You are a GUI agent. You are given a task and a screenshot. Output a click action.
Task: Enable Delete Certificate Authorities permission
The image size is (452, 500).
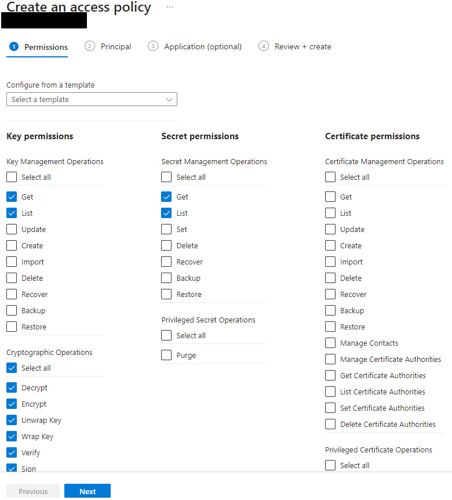coord(330,424)
